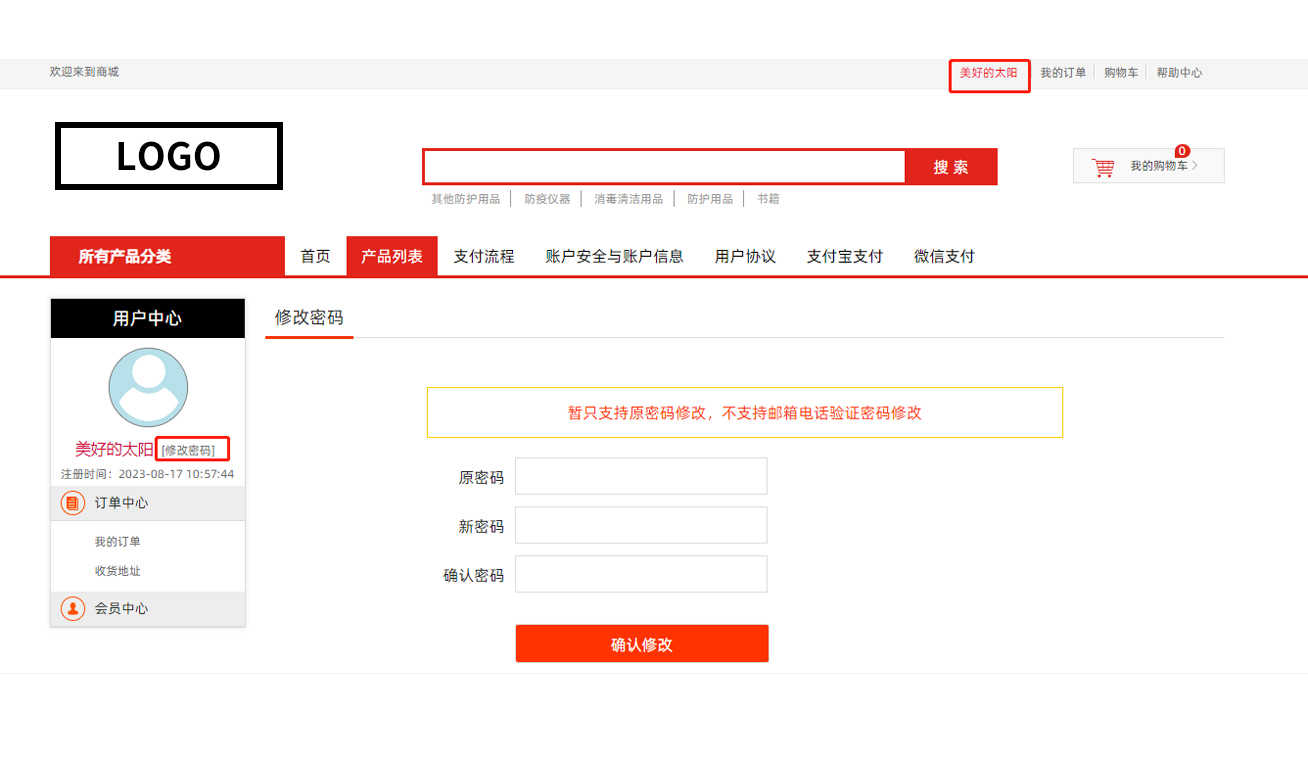Open 我的订单 in the sidebar
This screenshot has width=1308, height=771.
pyautogui.click(x=118, y=542)
